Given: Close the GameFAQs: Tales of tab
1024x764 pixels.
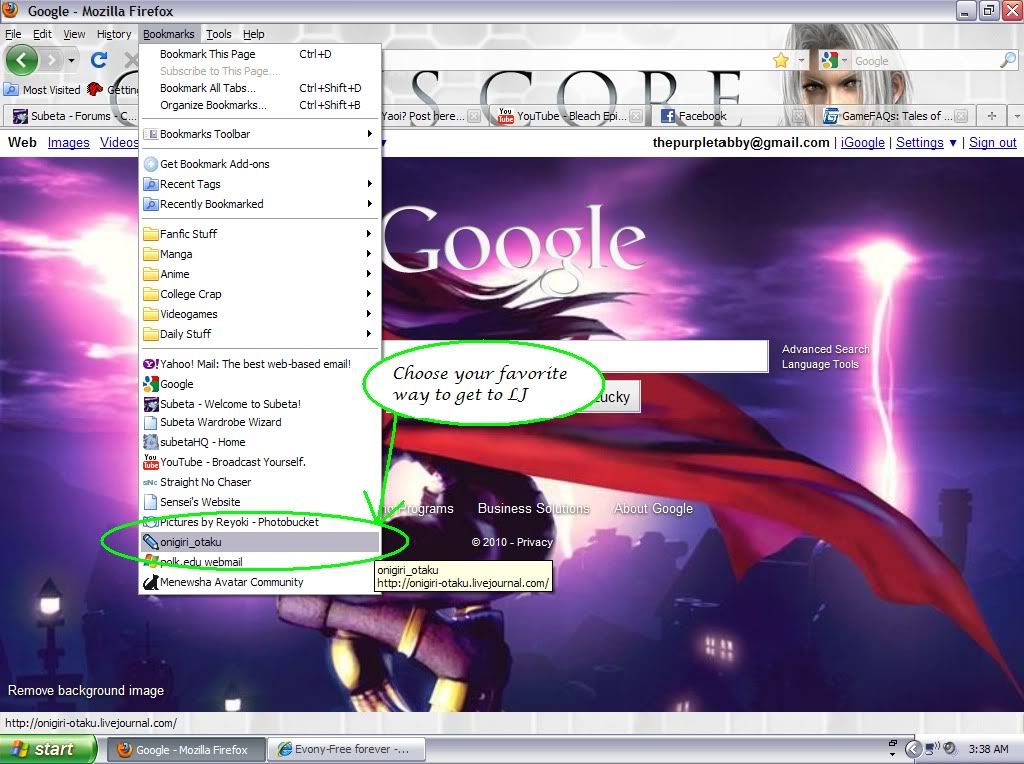Looking at the screenshot, I should (x=961, y=116).
